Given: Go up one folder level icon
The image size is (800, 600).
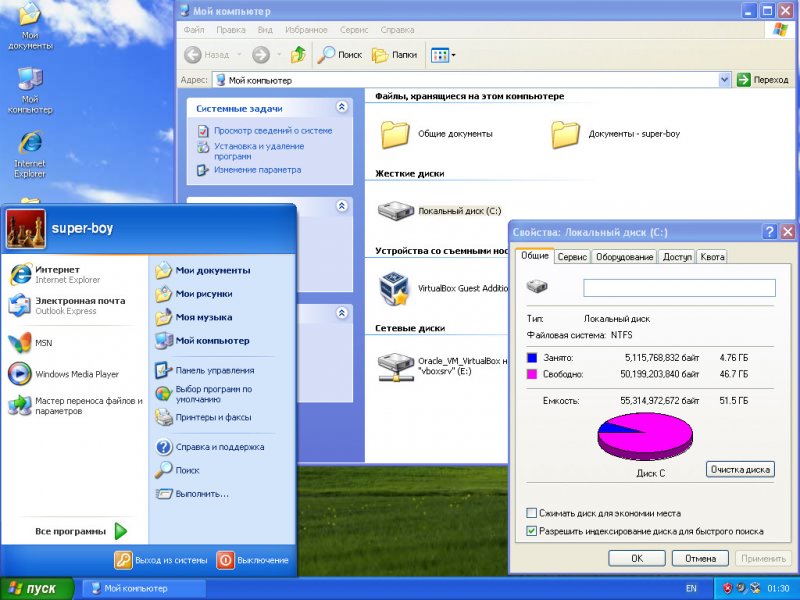Looking at the screenshot, I should (298, 55).
